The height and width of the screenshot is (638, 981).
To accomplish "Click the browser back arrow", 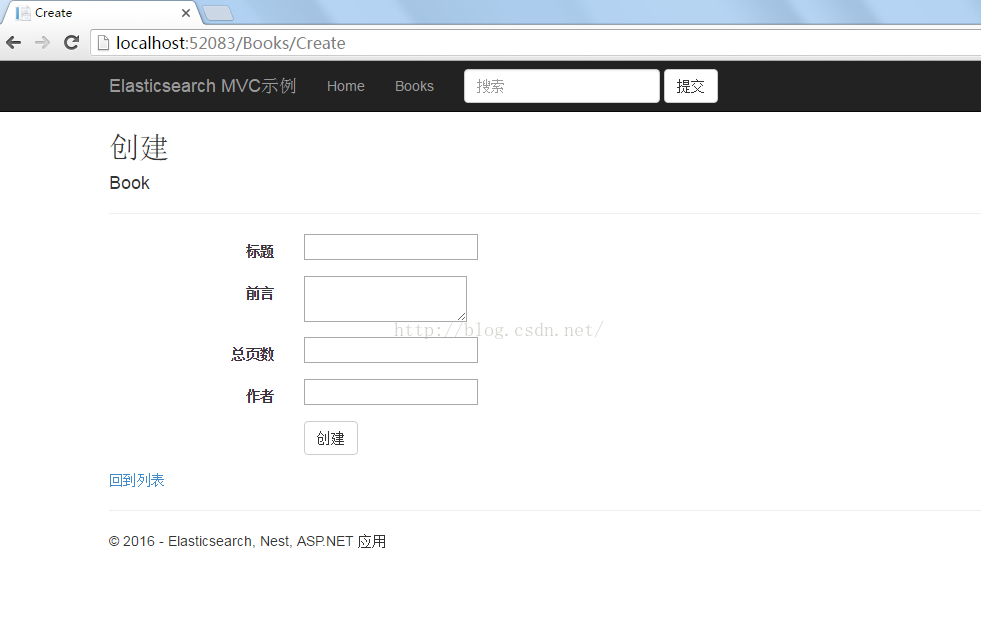I will tap(14, 43).
